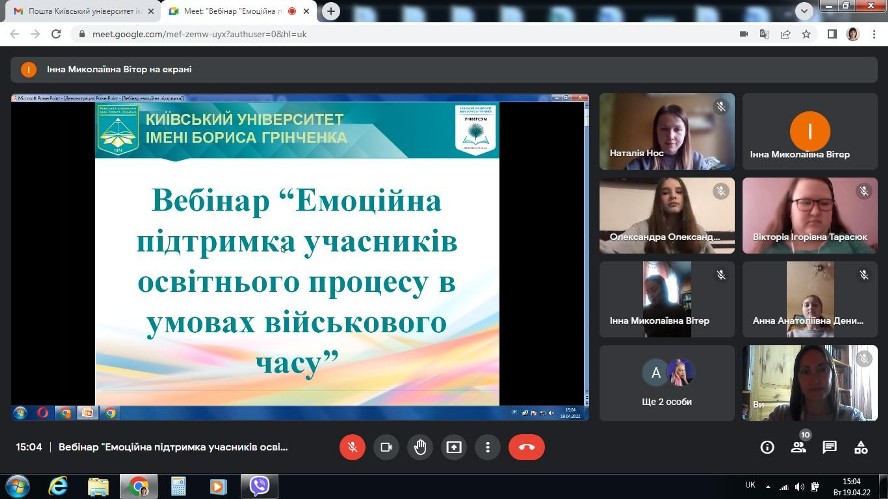Viewport: 888px width, 499px height.
Task: Go forward in browser history
Action: [x=35, y=34]
